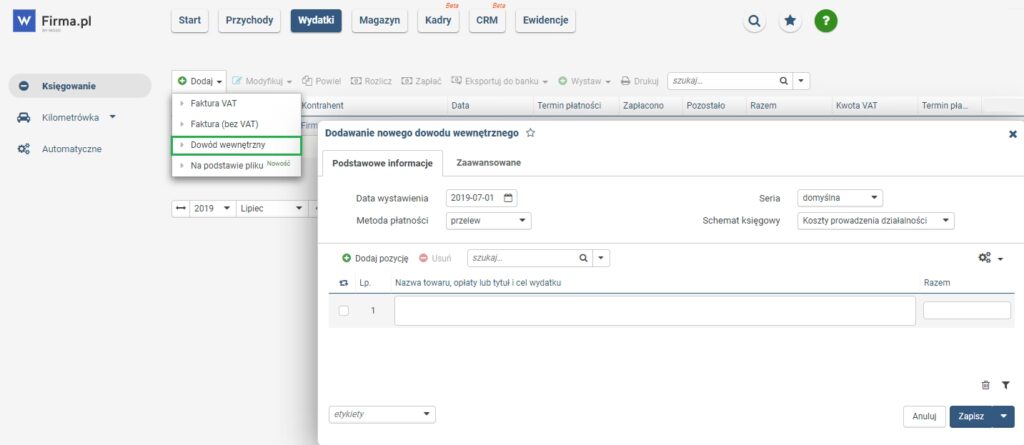Mark dialog as favorite with star
The height and width of the screenshot is (445, 1024).
[x=531, y=132]
